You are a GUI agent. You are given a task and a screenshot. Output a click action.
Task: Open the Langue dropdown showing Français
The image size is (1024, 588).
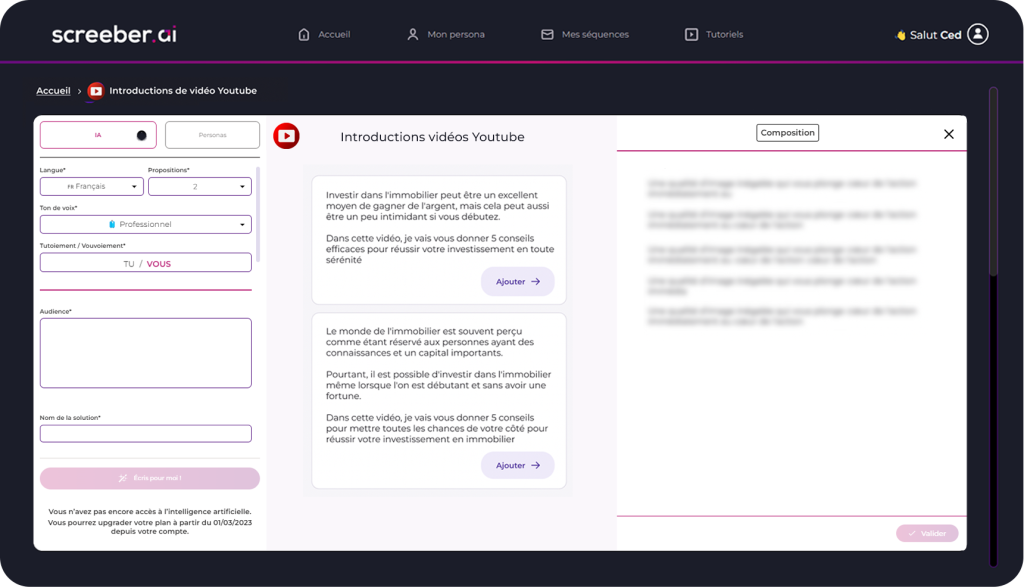(x=91, y=186)
